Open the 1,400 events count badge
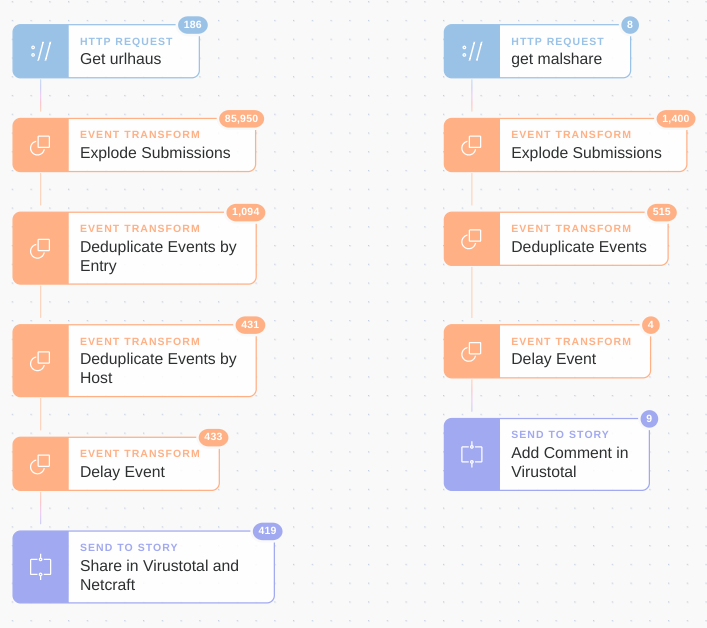Image resolution: width=707 pixels, height=628 pixels. click(675, 119)
